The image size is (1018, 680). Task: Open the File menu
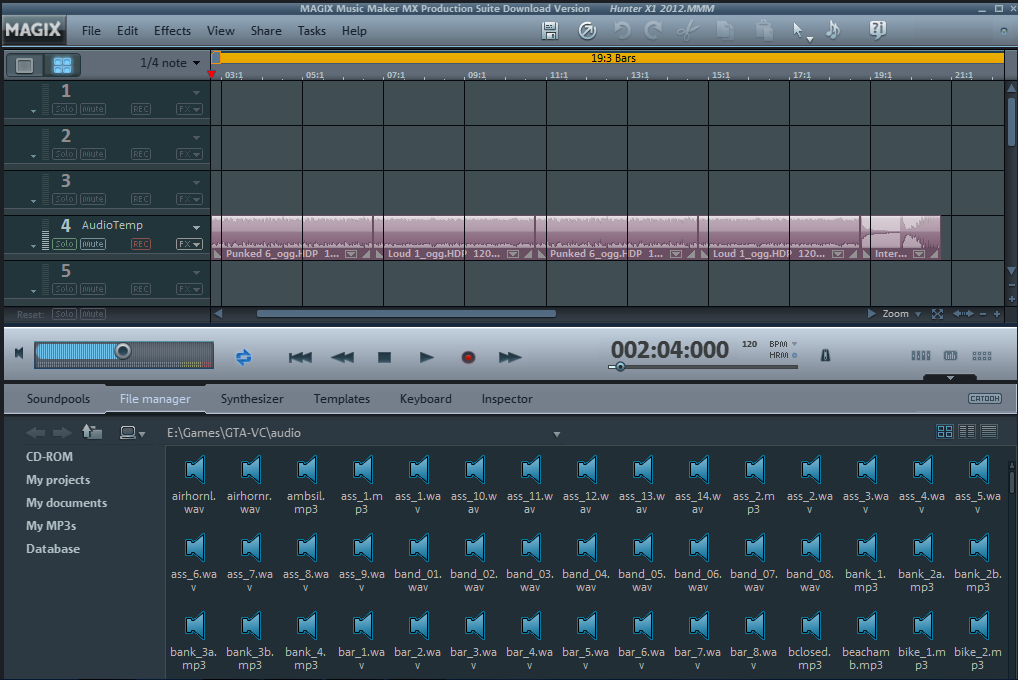point(91,31)
